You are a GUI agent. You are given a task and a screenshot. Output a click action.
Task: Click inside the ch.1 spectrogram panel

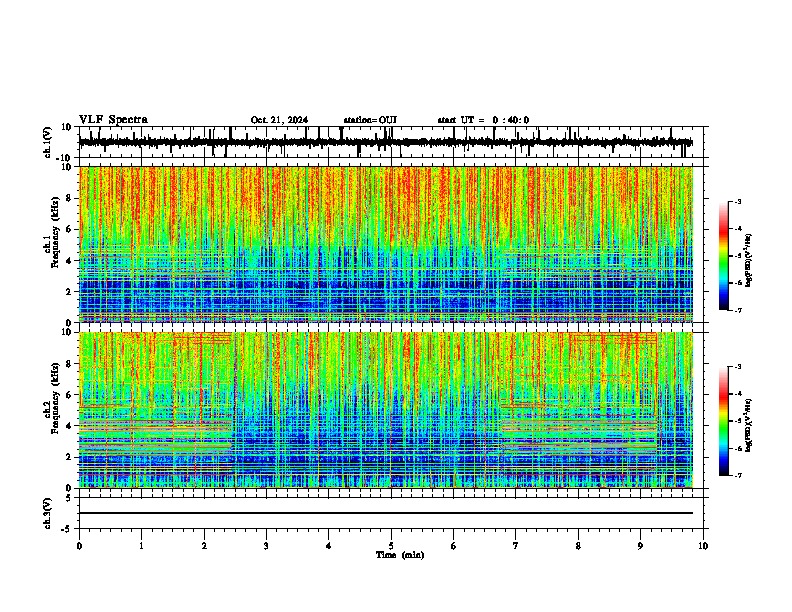(386, 244)
